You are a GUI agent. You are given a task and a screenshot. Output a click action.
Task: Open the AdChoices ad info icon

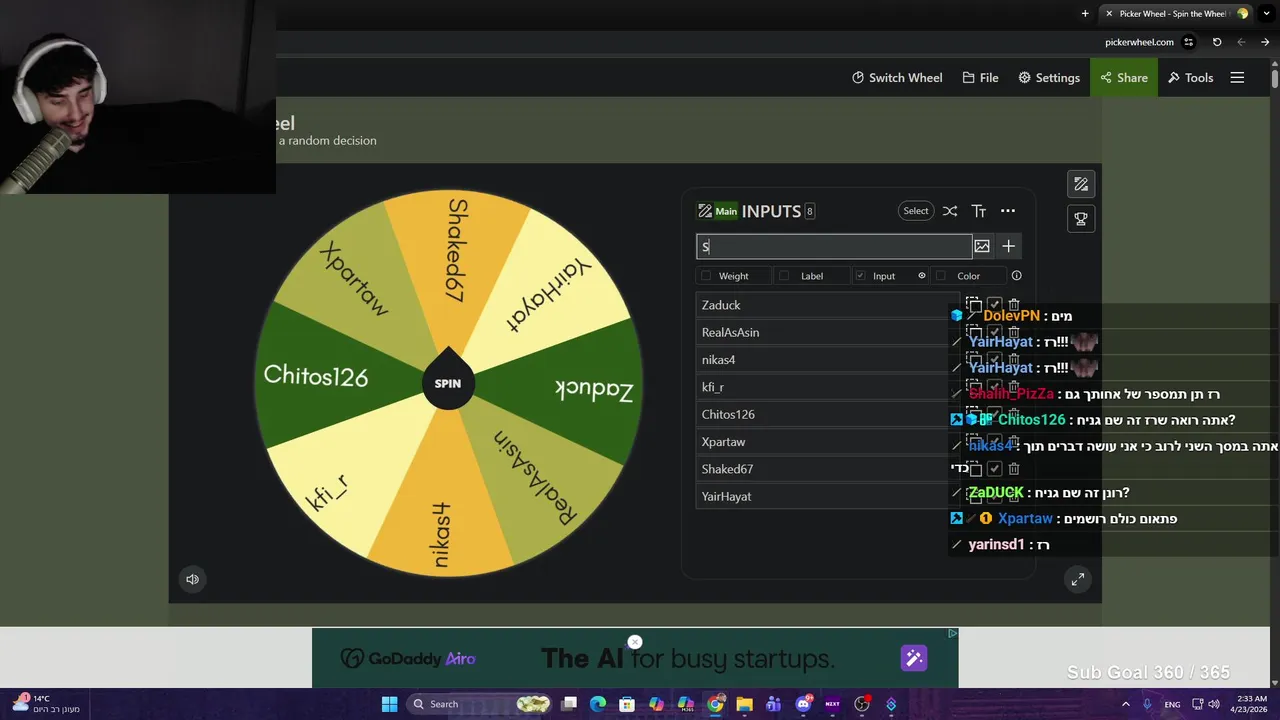point(952,633)
